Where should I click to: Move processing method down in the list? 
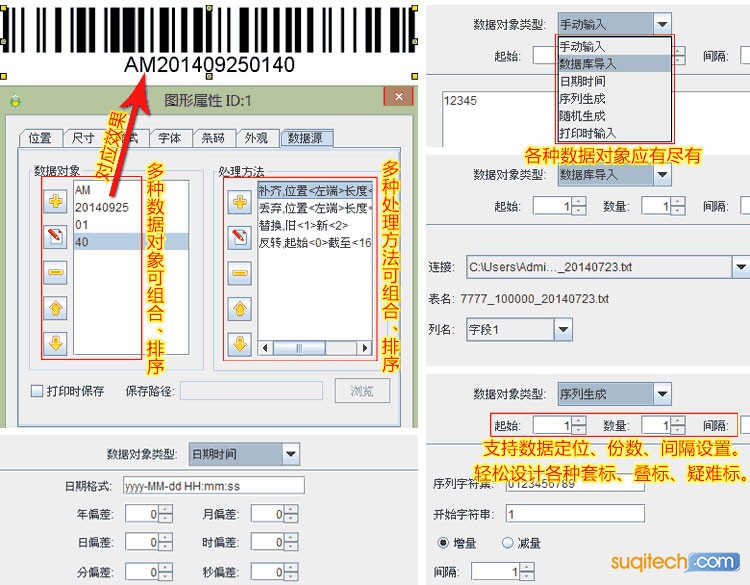[x=240, y=344]
